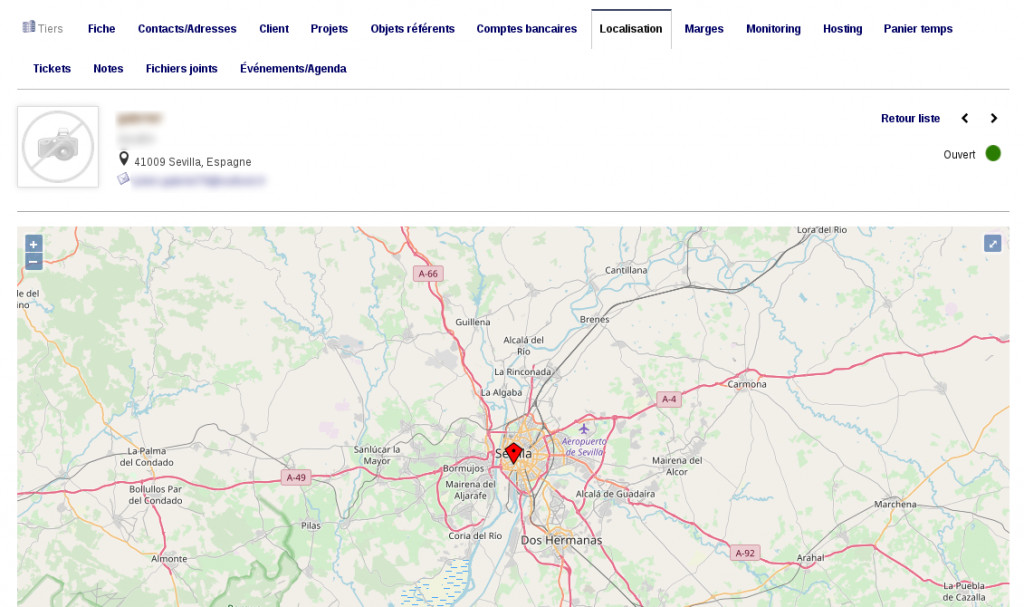Image resolution: width=1024 pixels, height=607 pixels.
Task: Open the Contacts/Adresses tab
Action: (187, 29)
